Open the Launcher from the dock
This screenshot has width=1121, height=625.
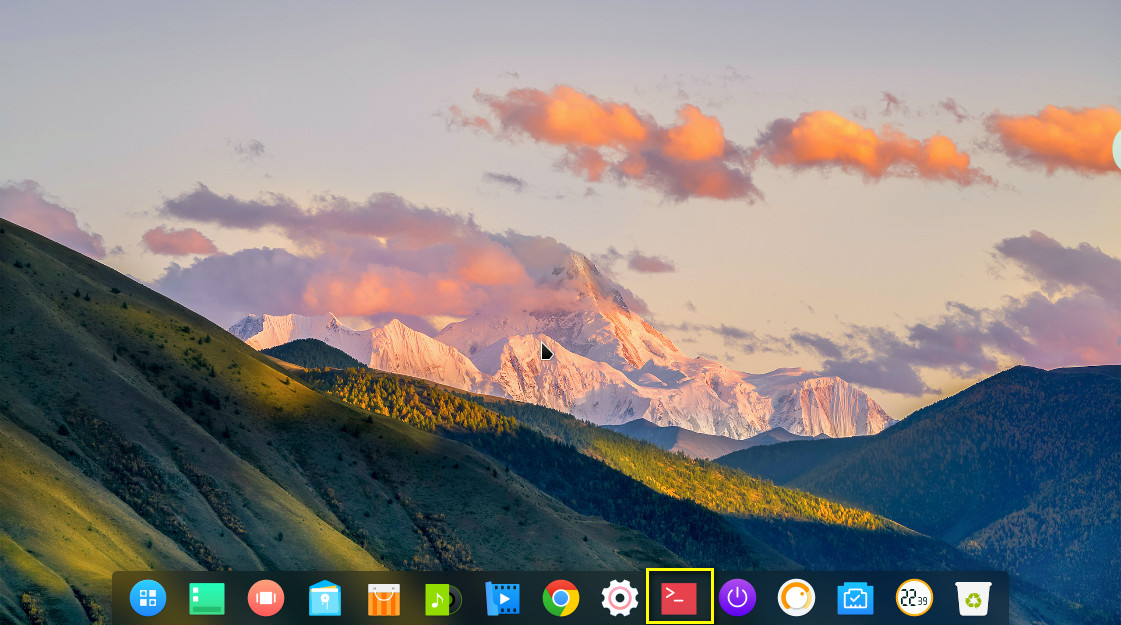[x=148, y=598]
